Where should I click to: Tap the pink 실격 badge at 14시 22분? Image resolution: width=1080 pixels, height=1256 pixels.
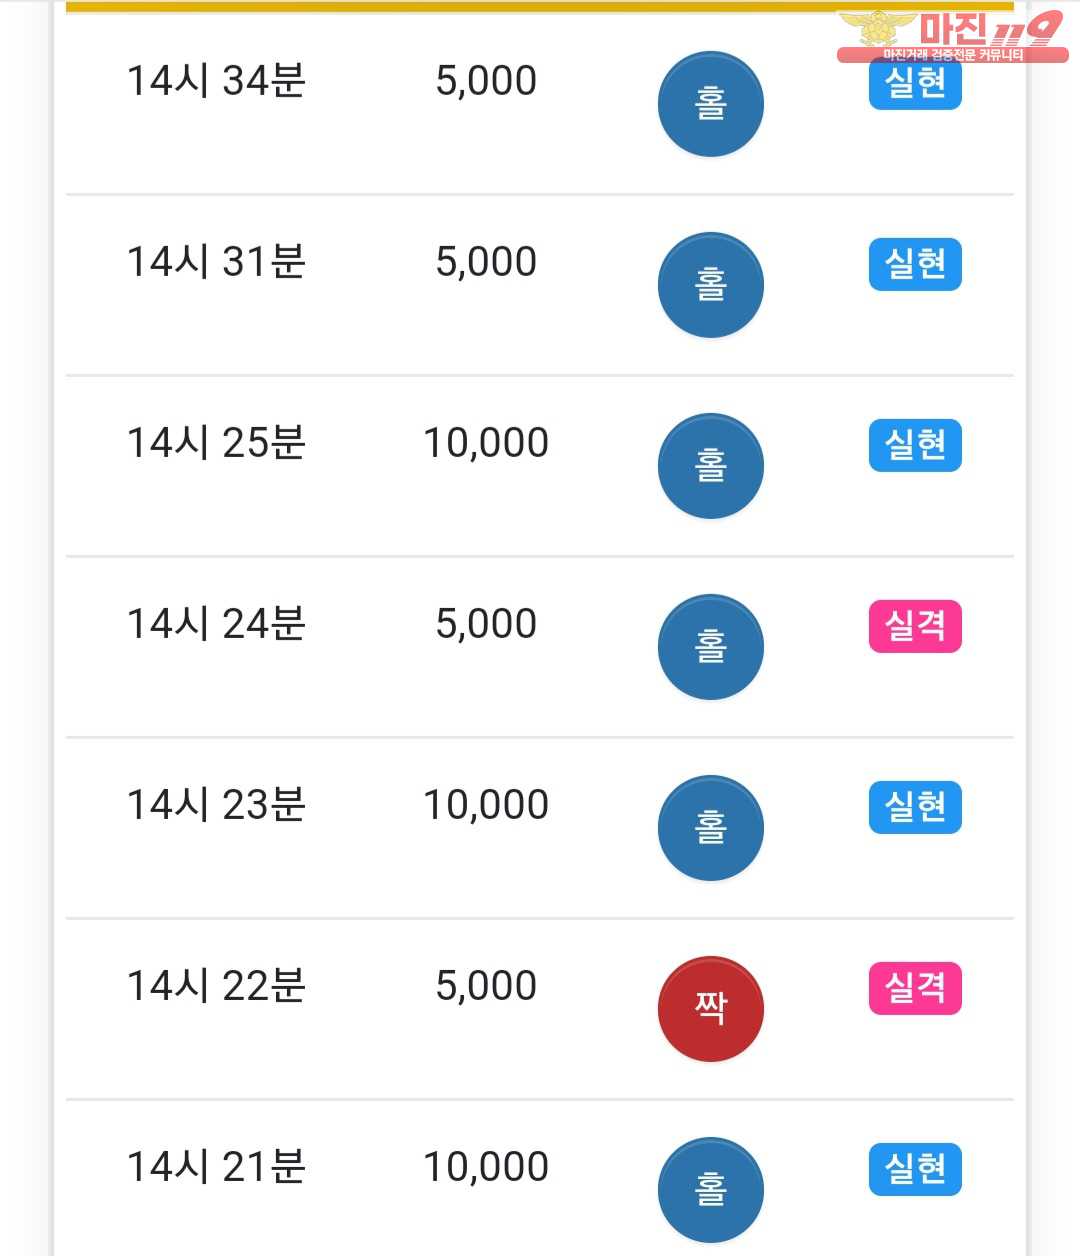(915, 988)
